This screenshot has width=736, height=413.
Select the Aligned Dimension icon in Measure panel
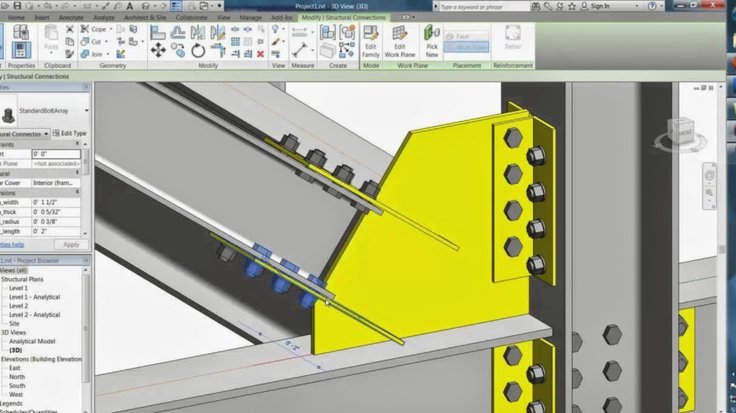299,32
